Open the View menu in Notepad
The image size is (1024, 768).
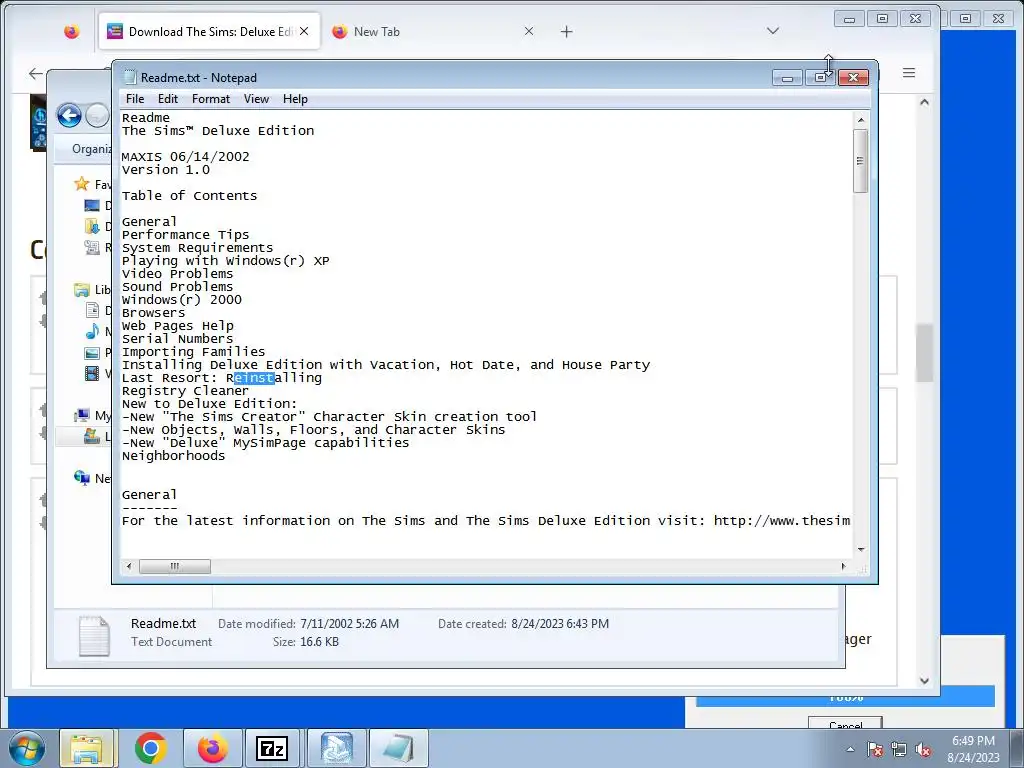[256, 99]
